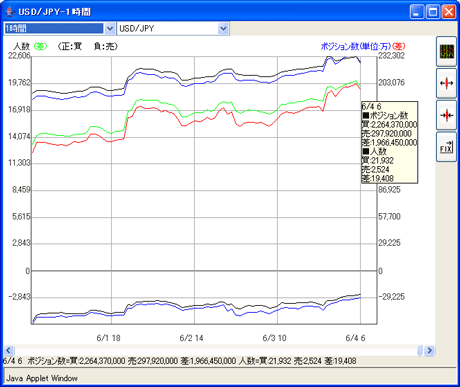Click the left scroll arrow below chart
This screenshot has width=460, height=387.
(x=9, y=350)
